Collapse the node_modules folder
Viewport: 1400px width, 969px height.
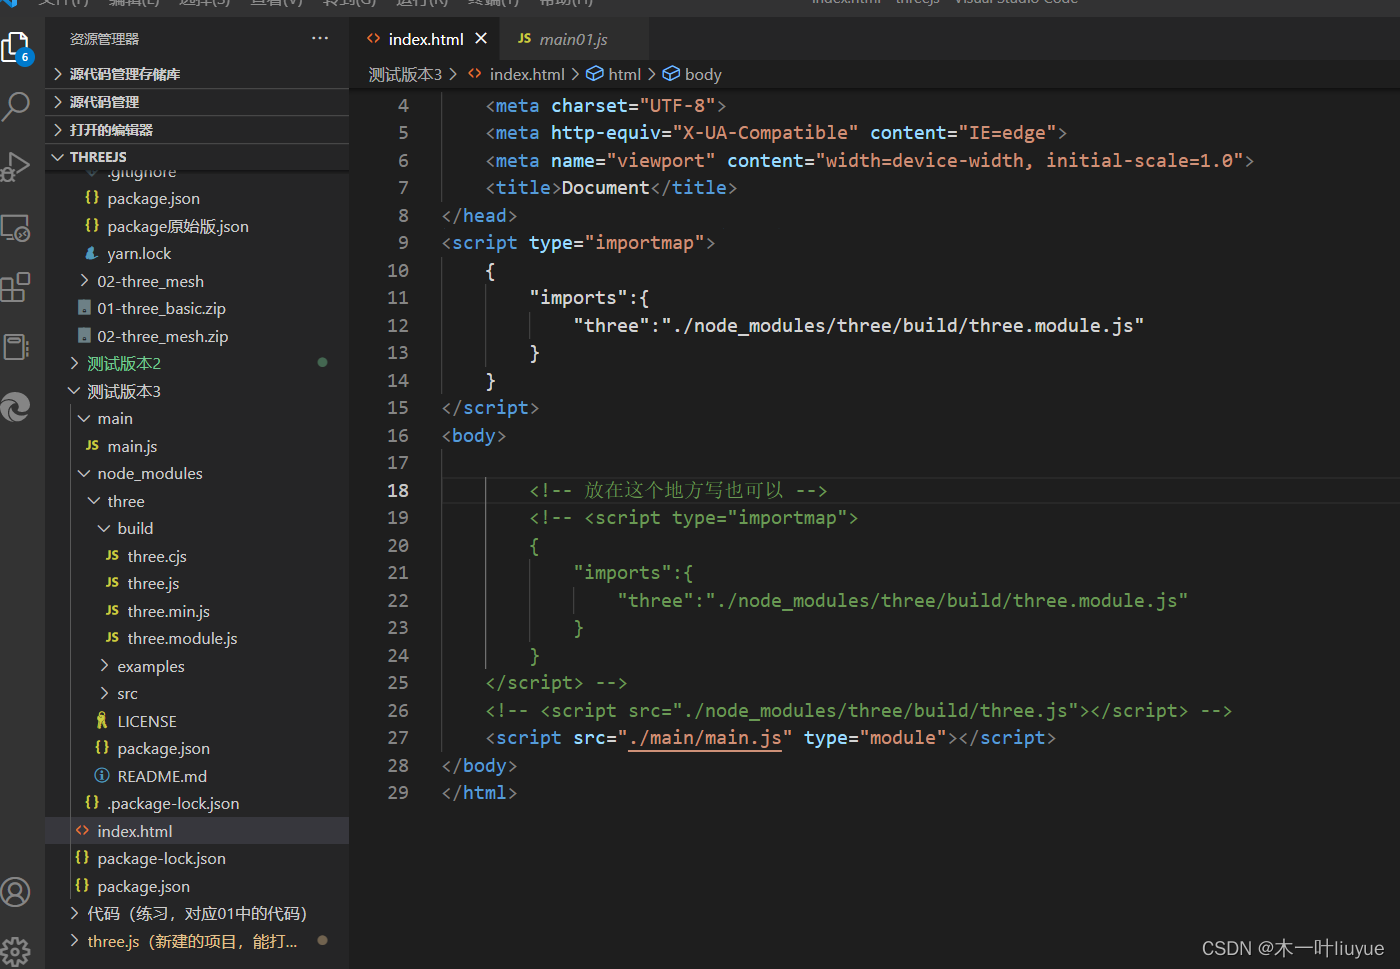coord(197,473)
